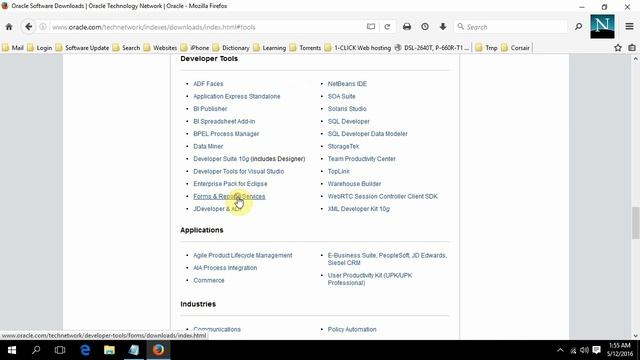
Task: Open the Learning bookmark folder
Action: coord(269,48)
